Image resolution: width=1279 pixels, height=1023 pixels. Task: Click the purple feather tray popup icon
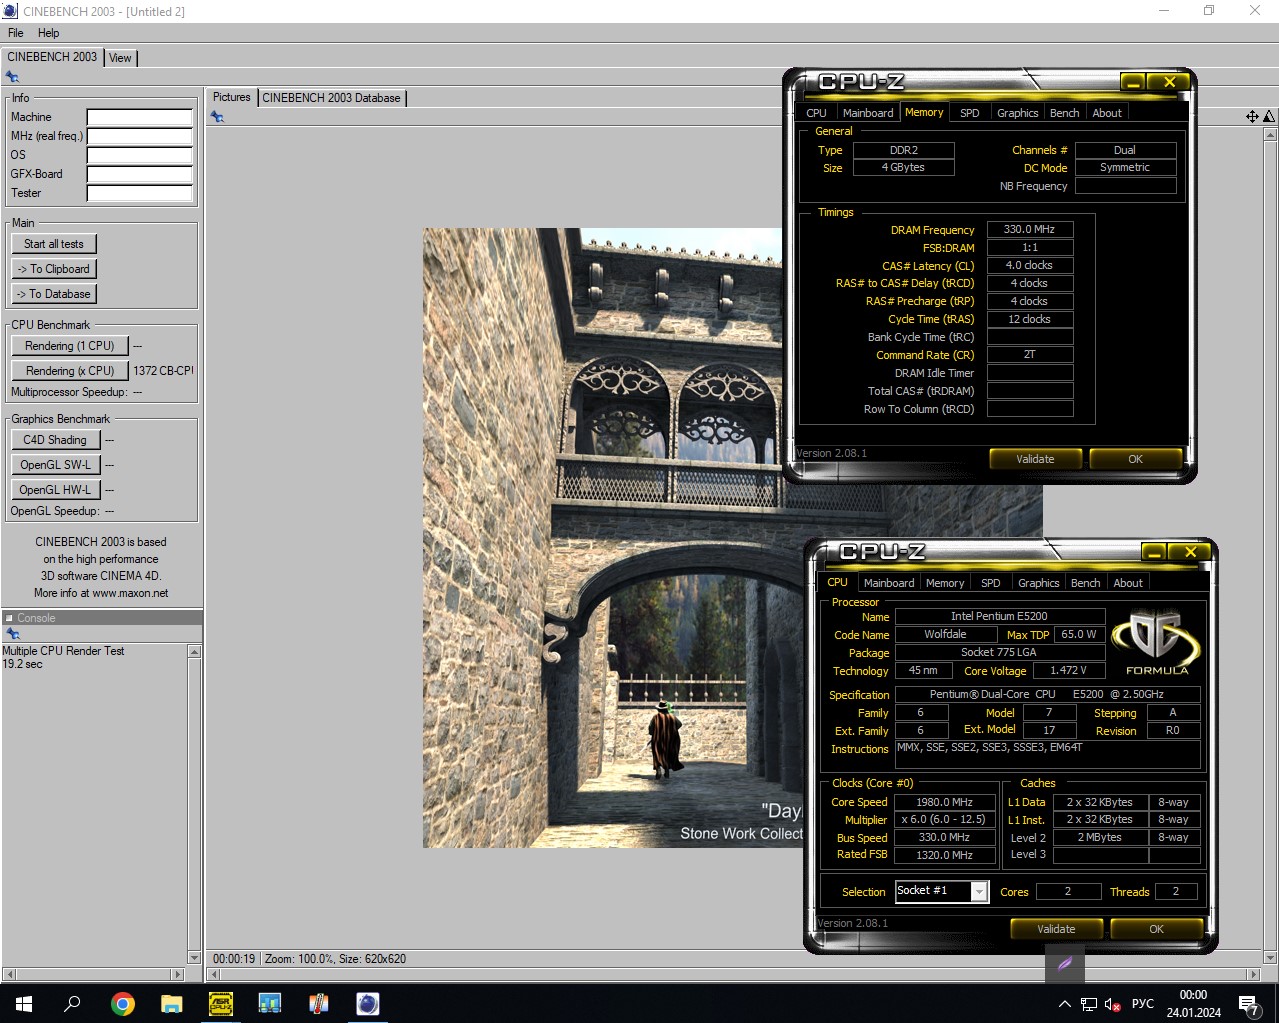tap(1065, 964)
